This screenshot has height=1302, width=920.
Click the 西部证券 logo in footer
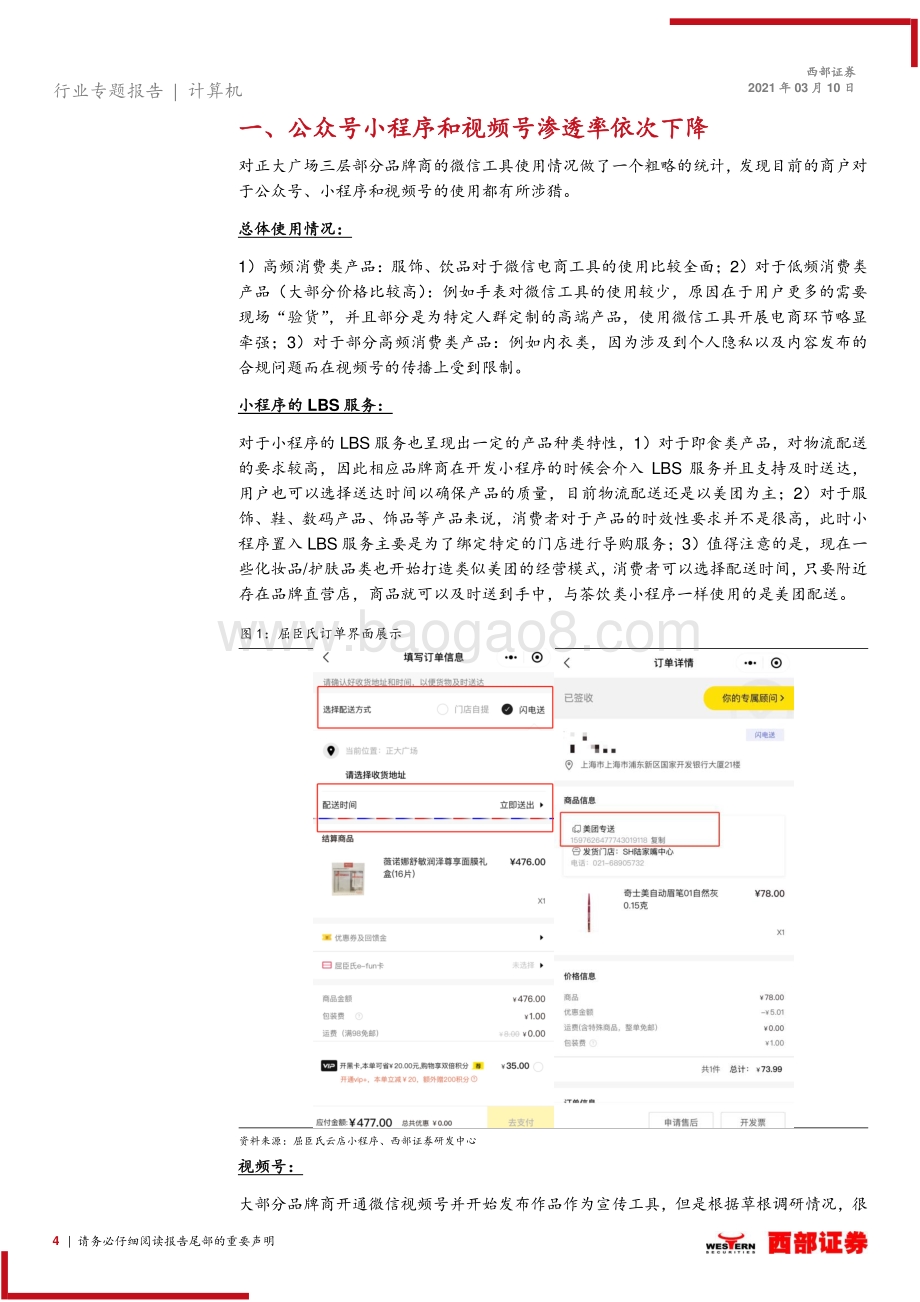click(x=787, y=1243)
